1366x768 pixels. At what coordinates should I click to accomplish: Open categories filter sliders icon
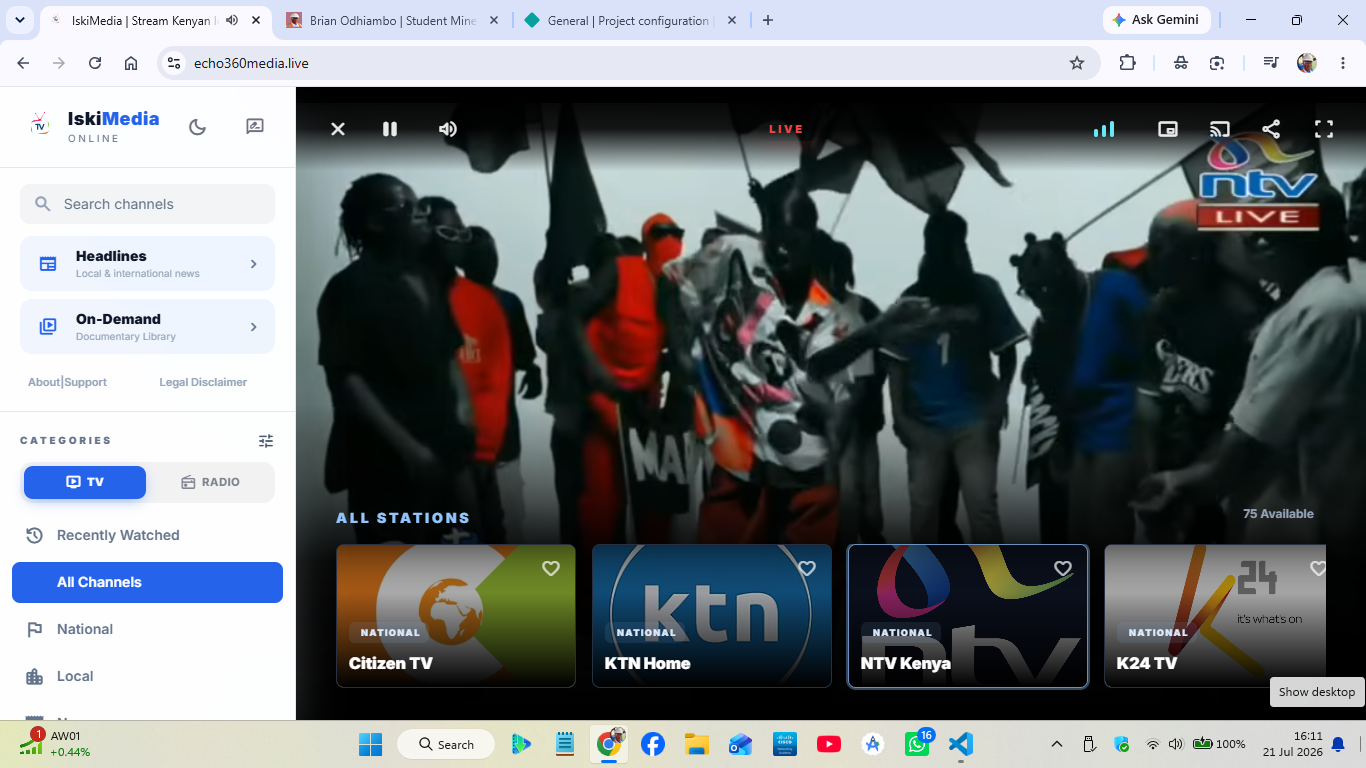click(265, 441)
